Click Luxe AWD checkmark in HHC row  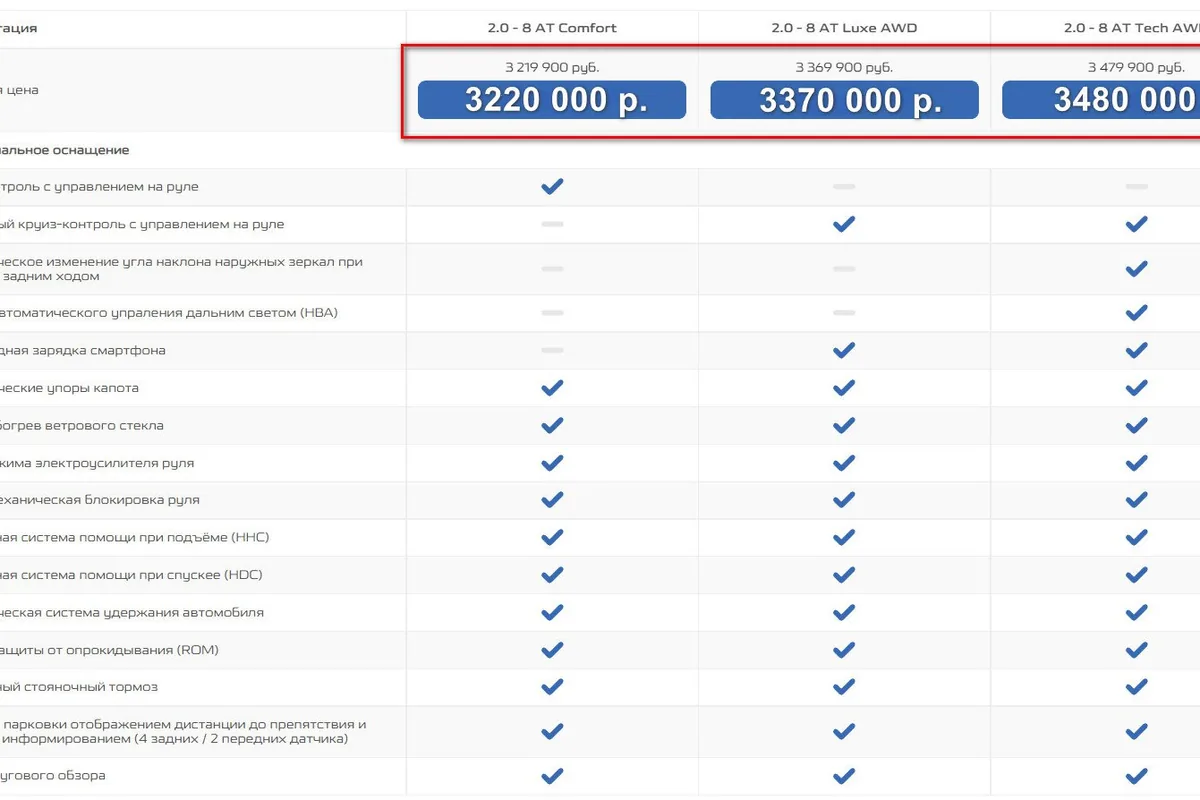(844, 537)
